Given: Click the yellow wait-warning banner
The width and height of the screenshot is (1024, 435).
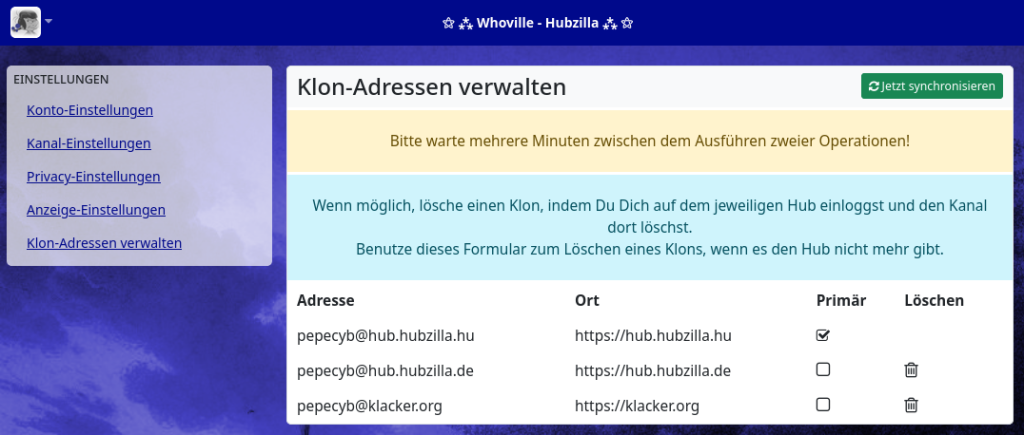Looking at the screenshot, I should (x=649, y=141).
